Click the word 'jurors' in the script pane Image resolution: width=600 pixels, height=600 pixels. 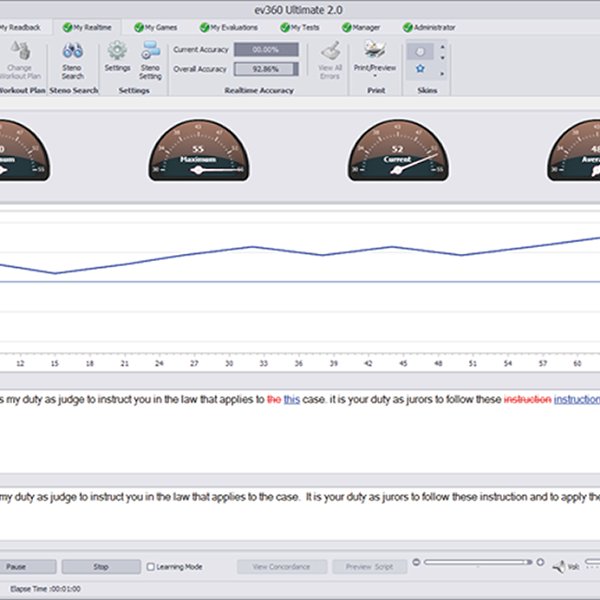pyautogui.click(x=395, y=497)
